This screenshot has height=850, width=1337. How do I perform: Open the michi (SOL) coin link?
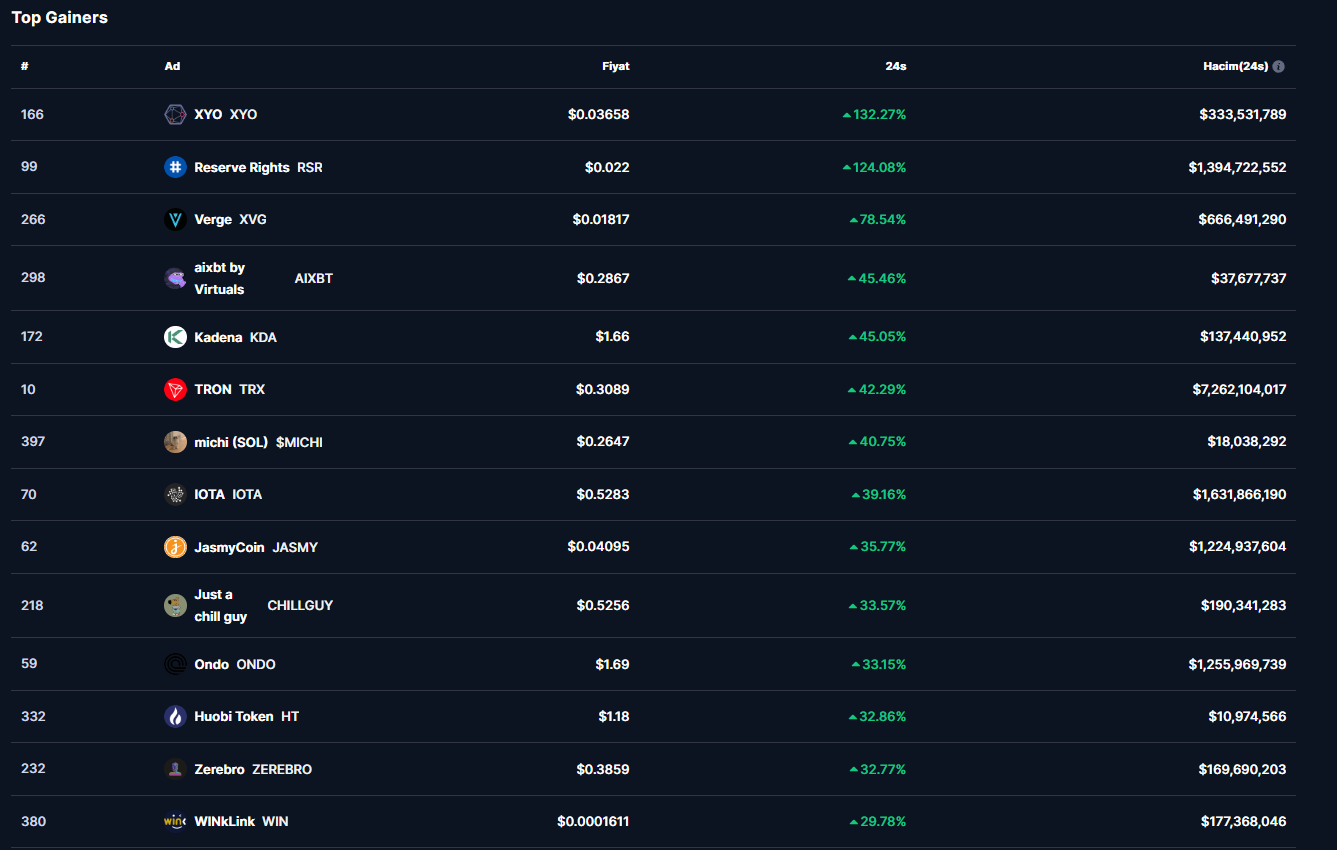point(231,442)
